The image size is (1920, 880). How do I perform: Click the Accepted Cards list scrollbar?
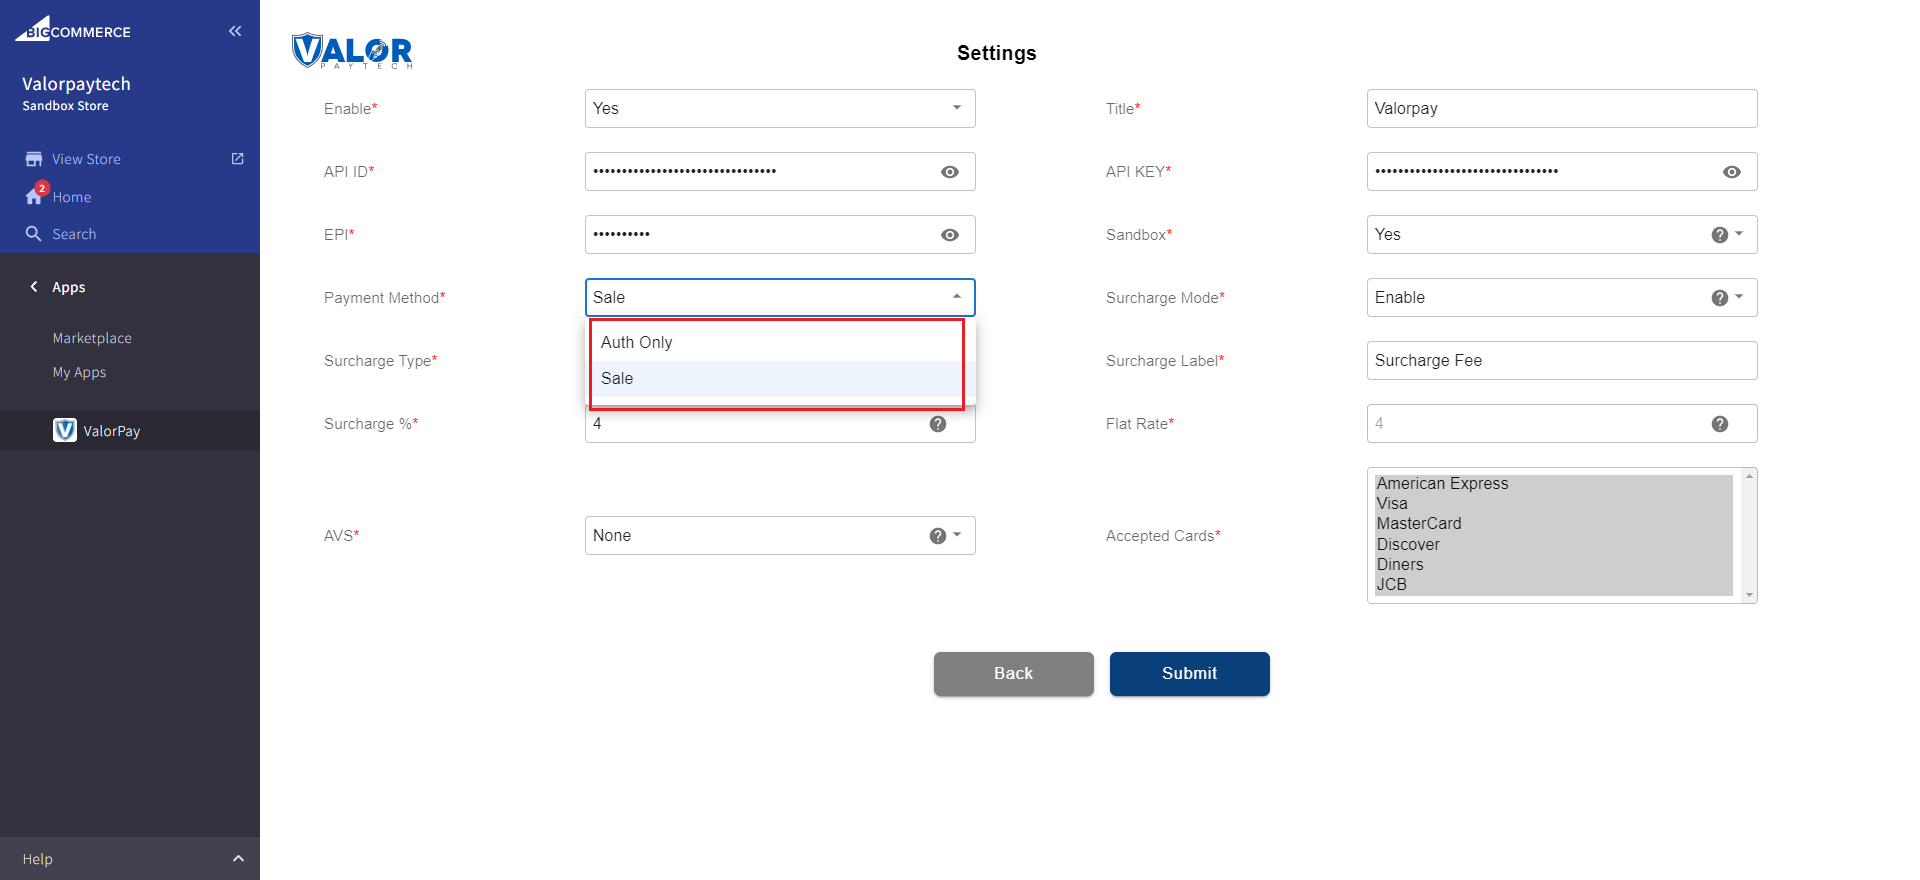point(1749,535)
